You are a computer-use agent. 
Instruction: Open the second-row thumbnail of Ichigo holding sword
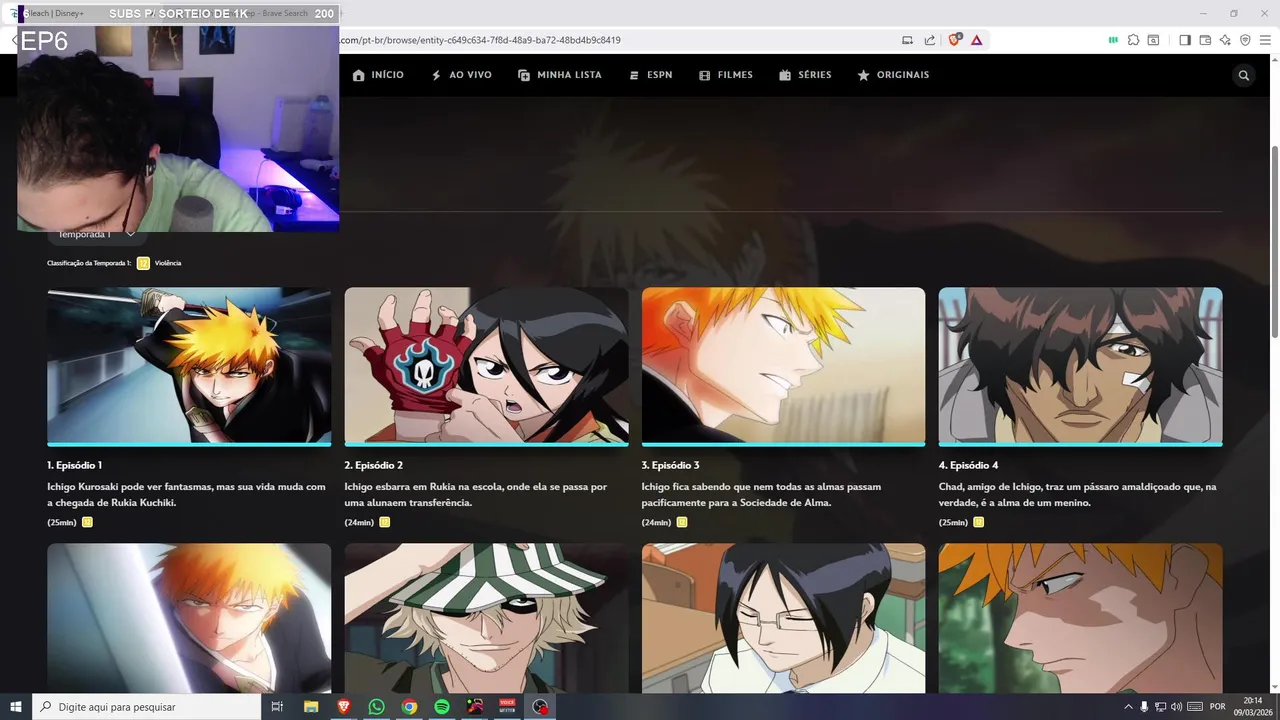(189, 618)
